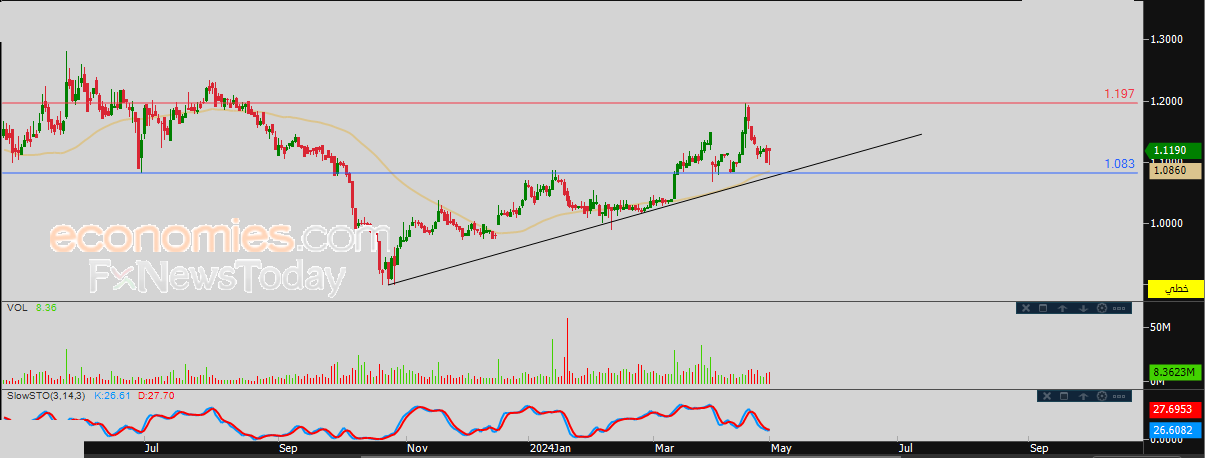Image resolution: width=1205 pixels, height=458 pixels.
Task: Expand more options for SlowSTO panel
Action: (x=1119, y=396)
